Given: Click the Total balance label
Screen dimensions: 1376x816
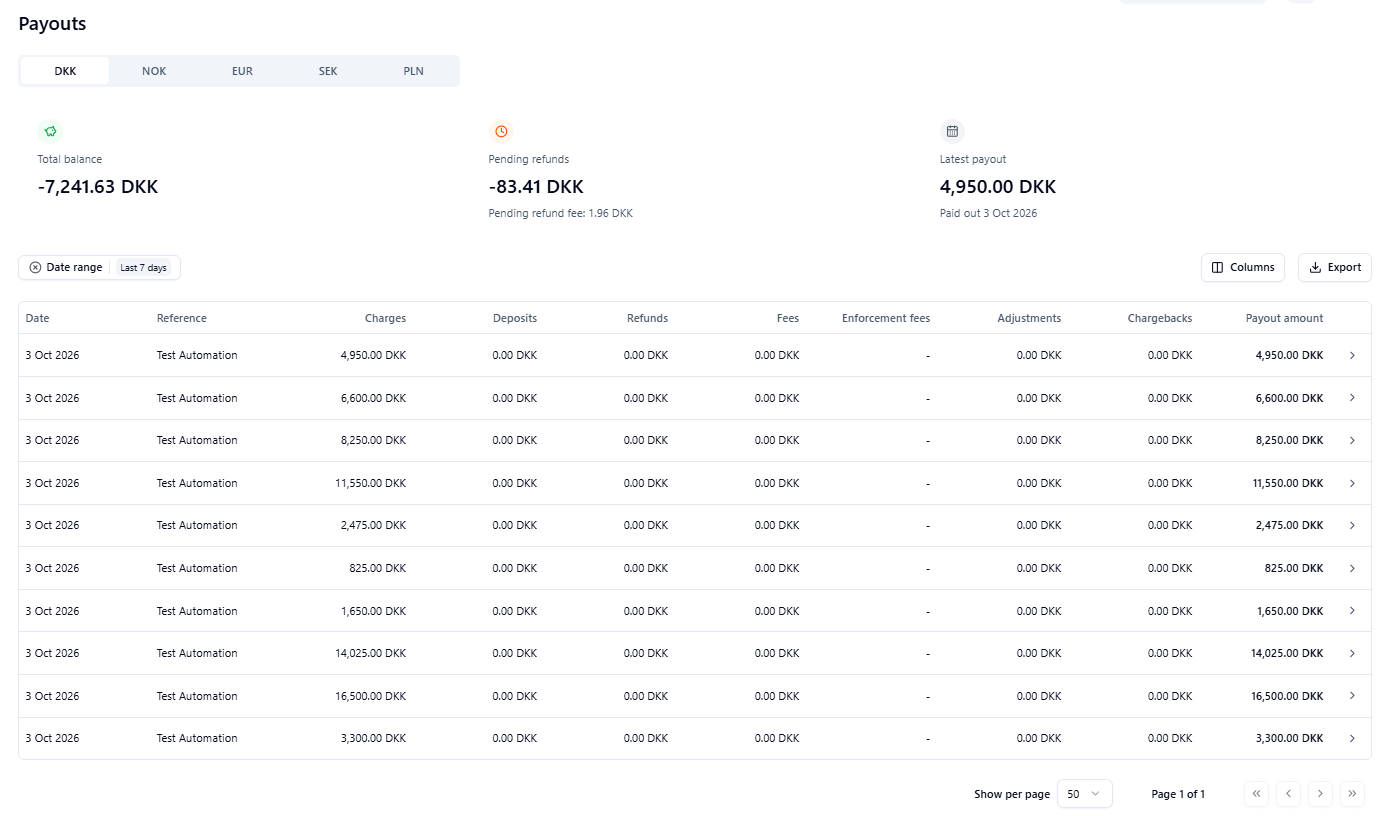Looking at the screenshot, I should [x=70, y=159].
